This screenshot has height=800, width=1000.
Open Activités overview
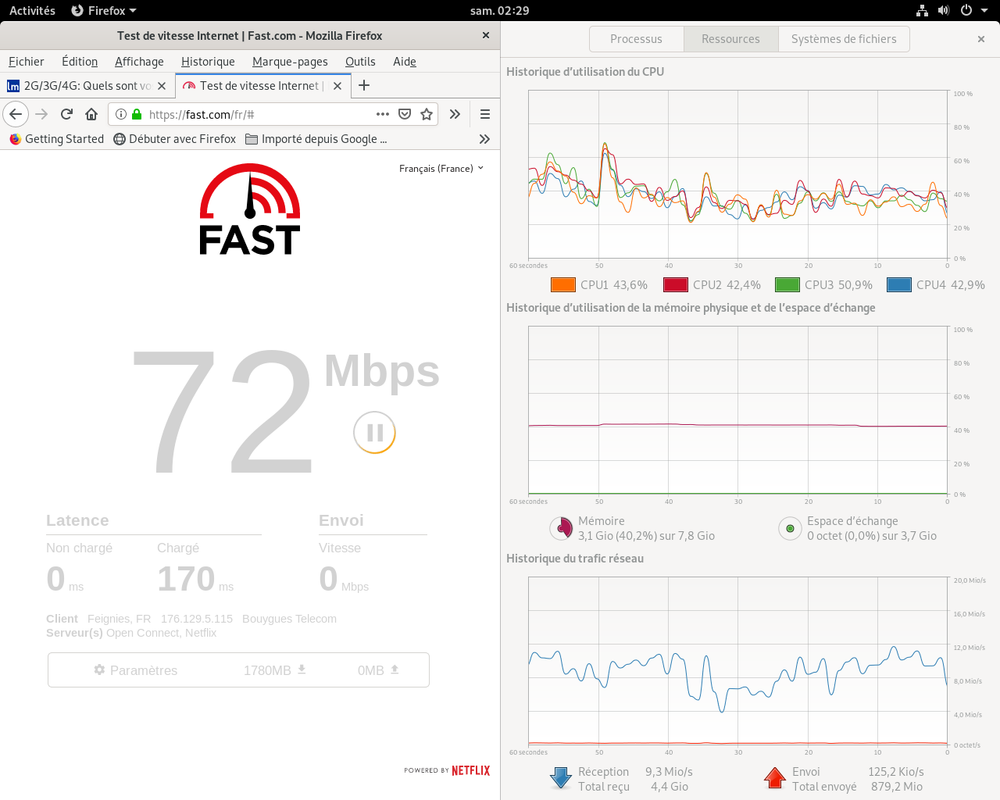33,10
